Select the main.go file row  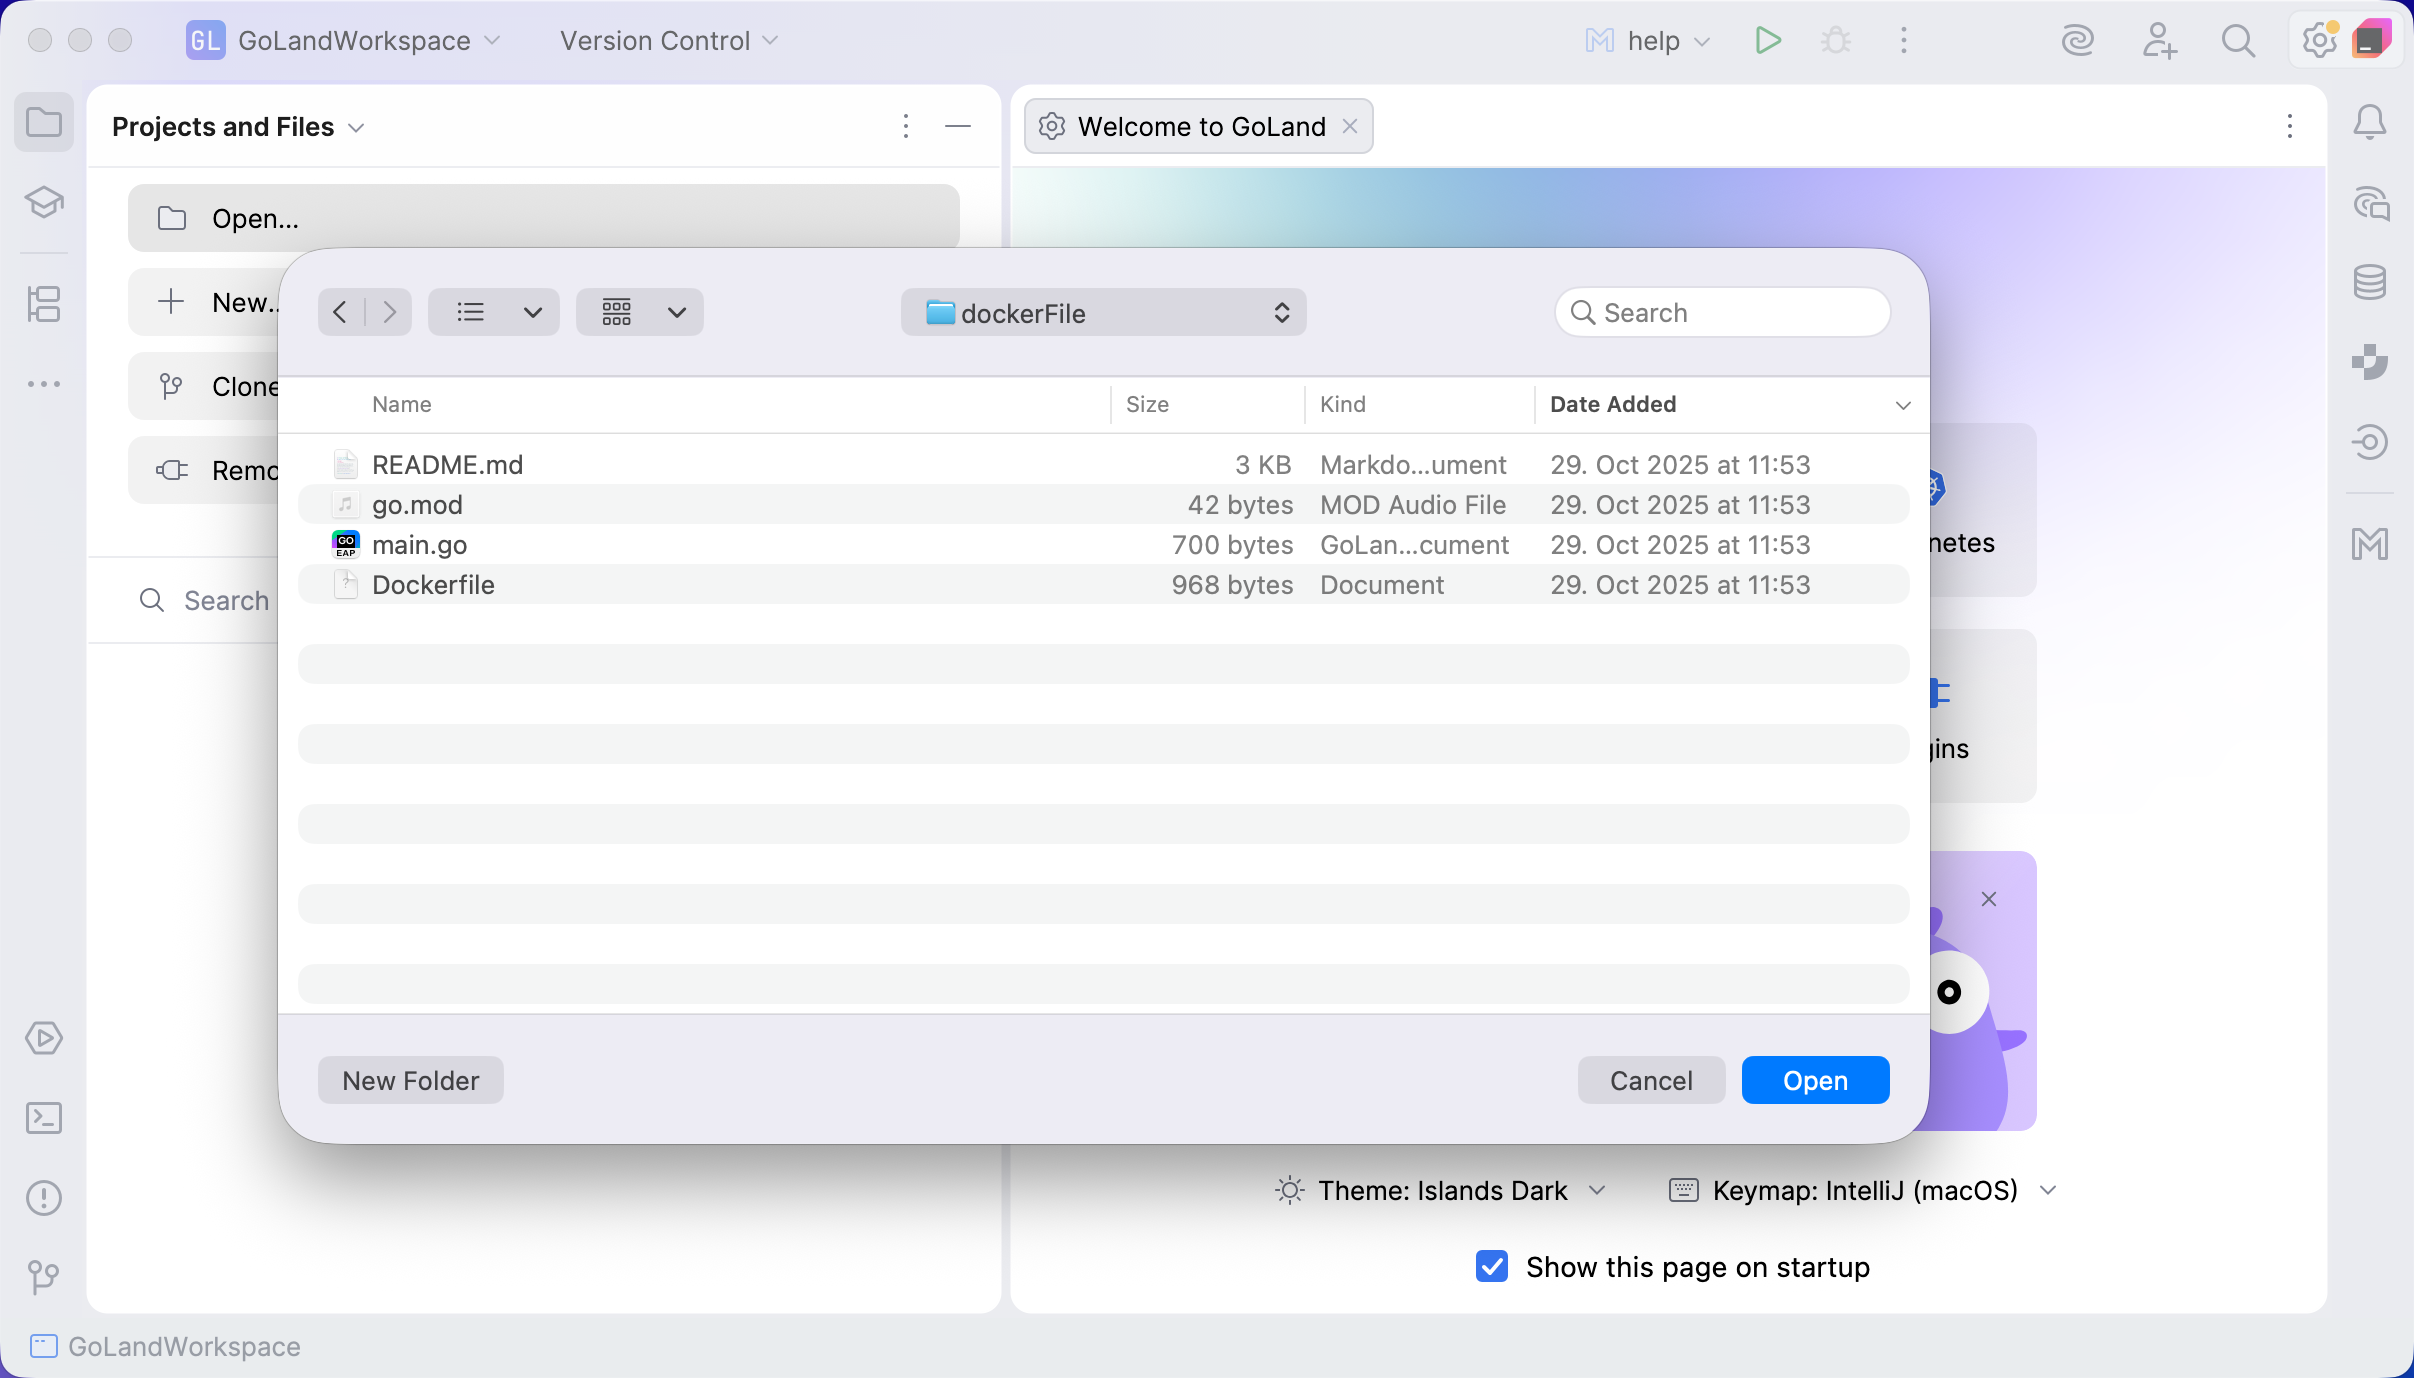pos(420,545)
